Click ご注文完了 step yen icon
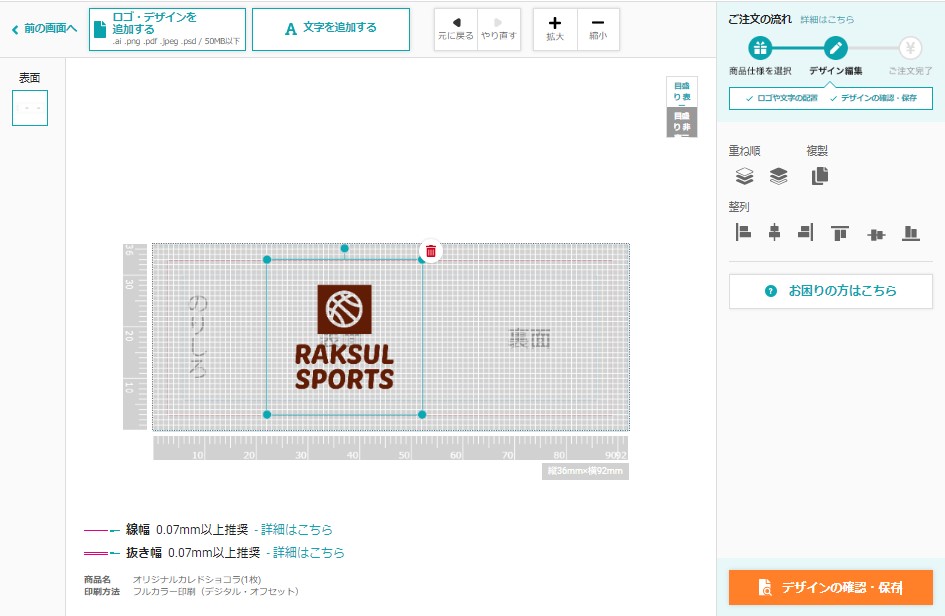This screenshot has height=616, width=945. [910, 48]
